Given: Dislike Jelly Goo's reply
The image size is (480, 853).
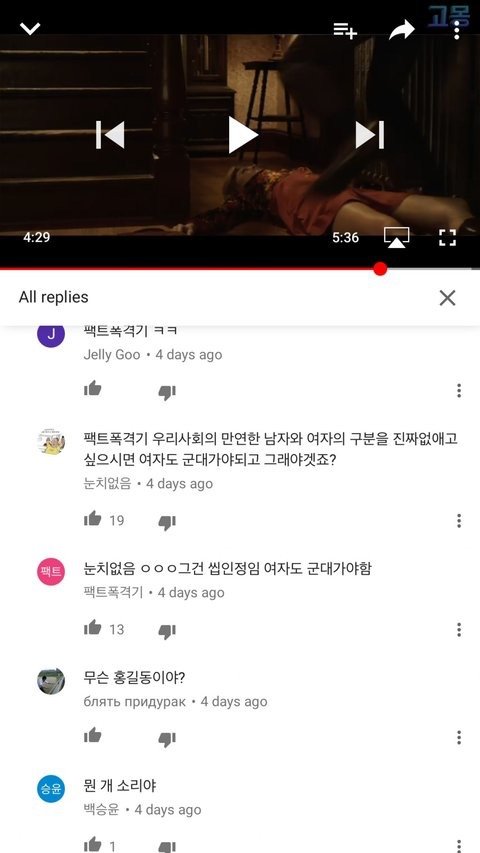Looking at the screenshot, I should 167,392.
